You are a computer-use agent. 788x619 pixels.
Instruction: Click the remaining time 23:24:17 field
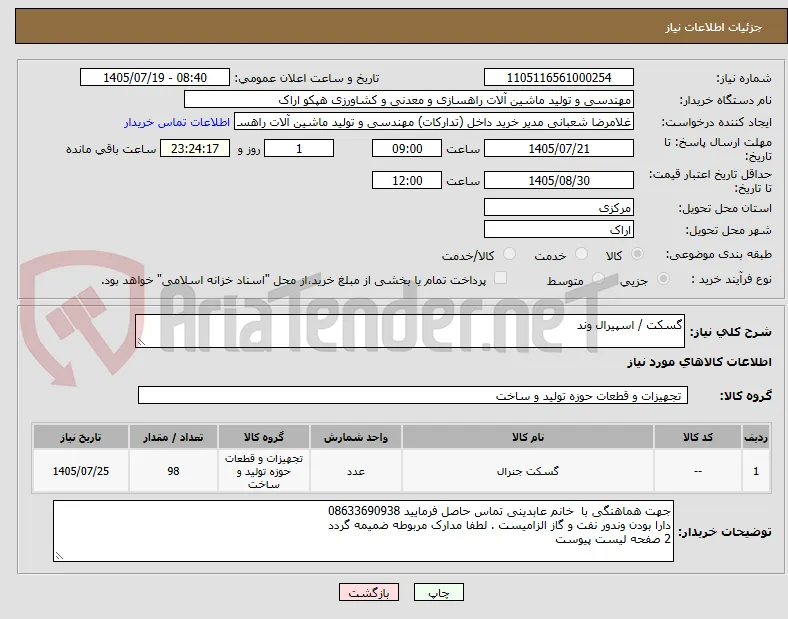click(195, 148)
